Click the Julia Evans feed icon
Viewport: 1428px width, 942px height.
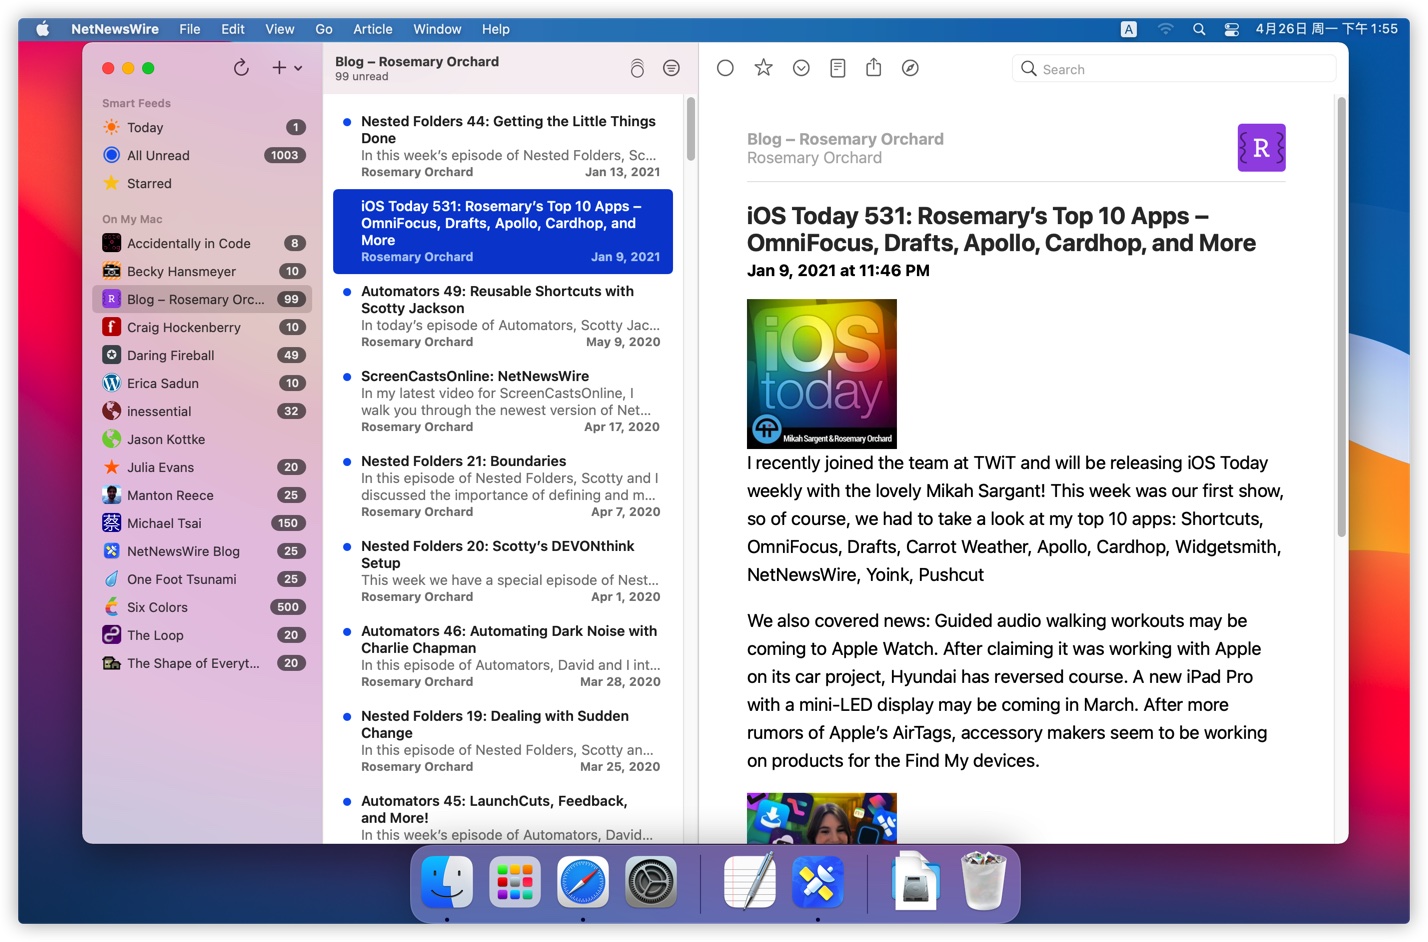[112, 467]
